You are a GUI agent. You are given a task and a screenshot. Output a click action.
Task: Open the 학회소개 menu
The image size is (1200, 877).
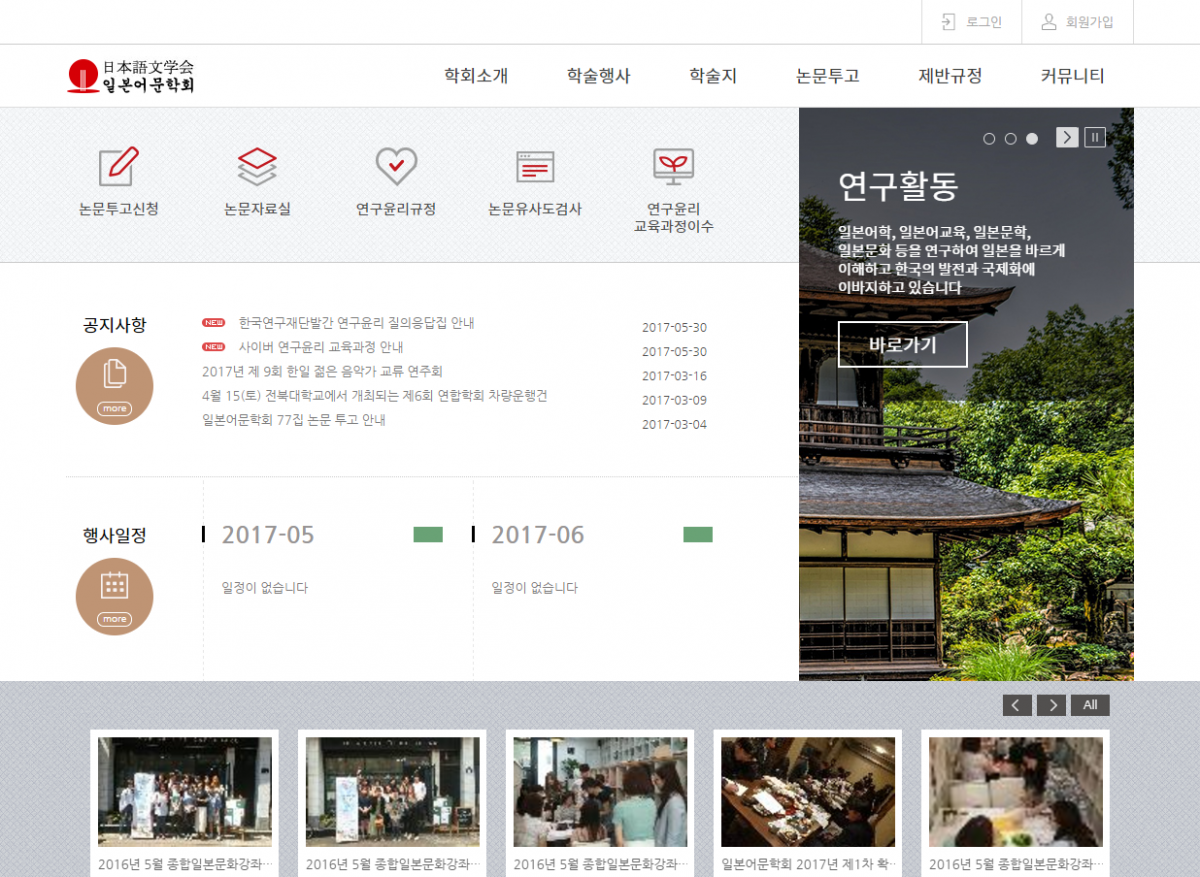coord(476,76)
